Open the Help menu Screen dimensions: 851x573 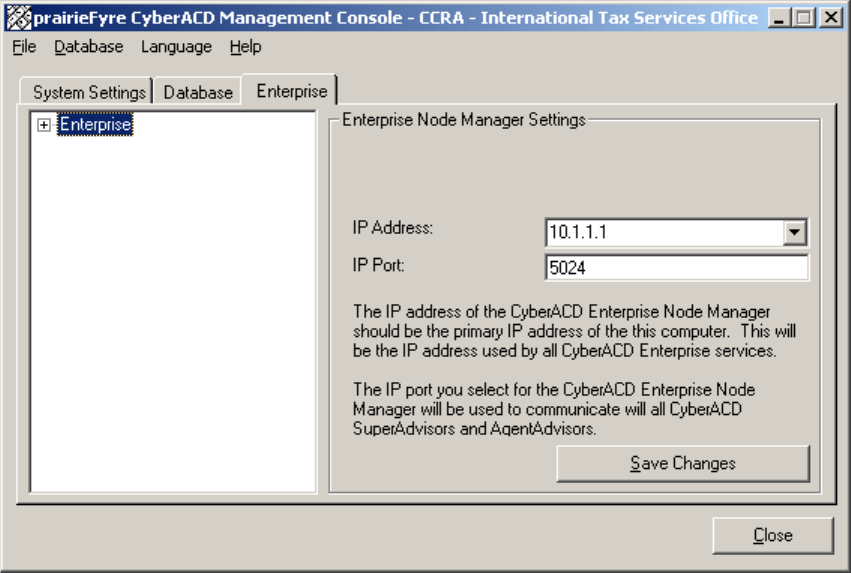245,47
